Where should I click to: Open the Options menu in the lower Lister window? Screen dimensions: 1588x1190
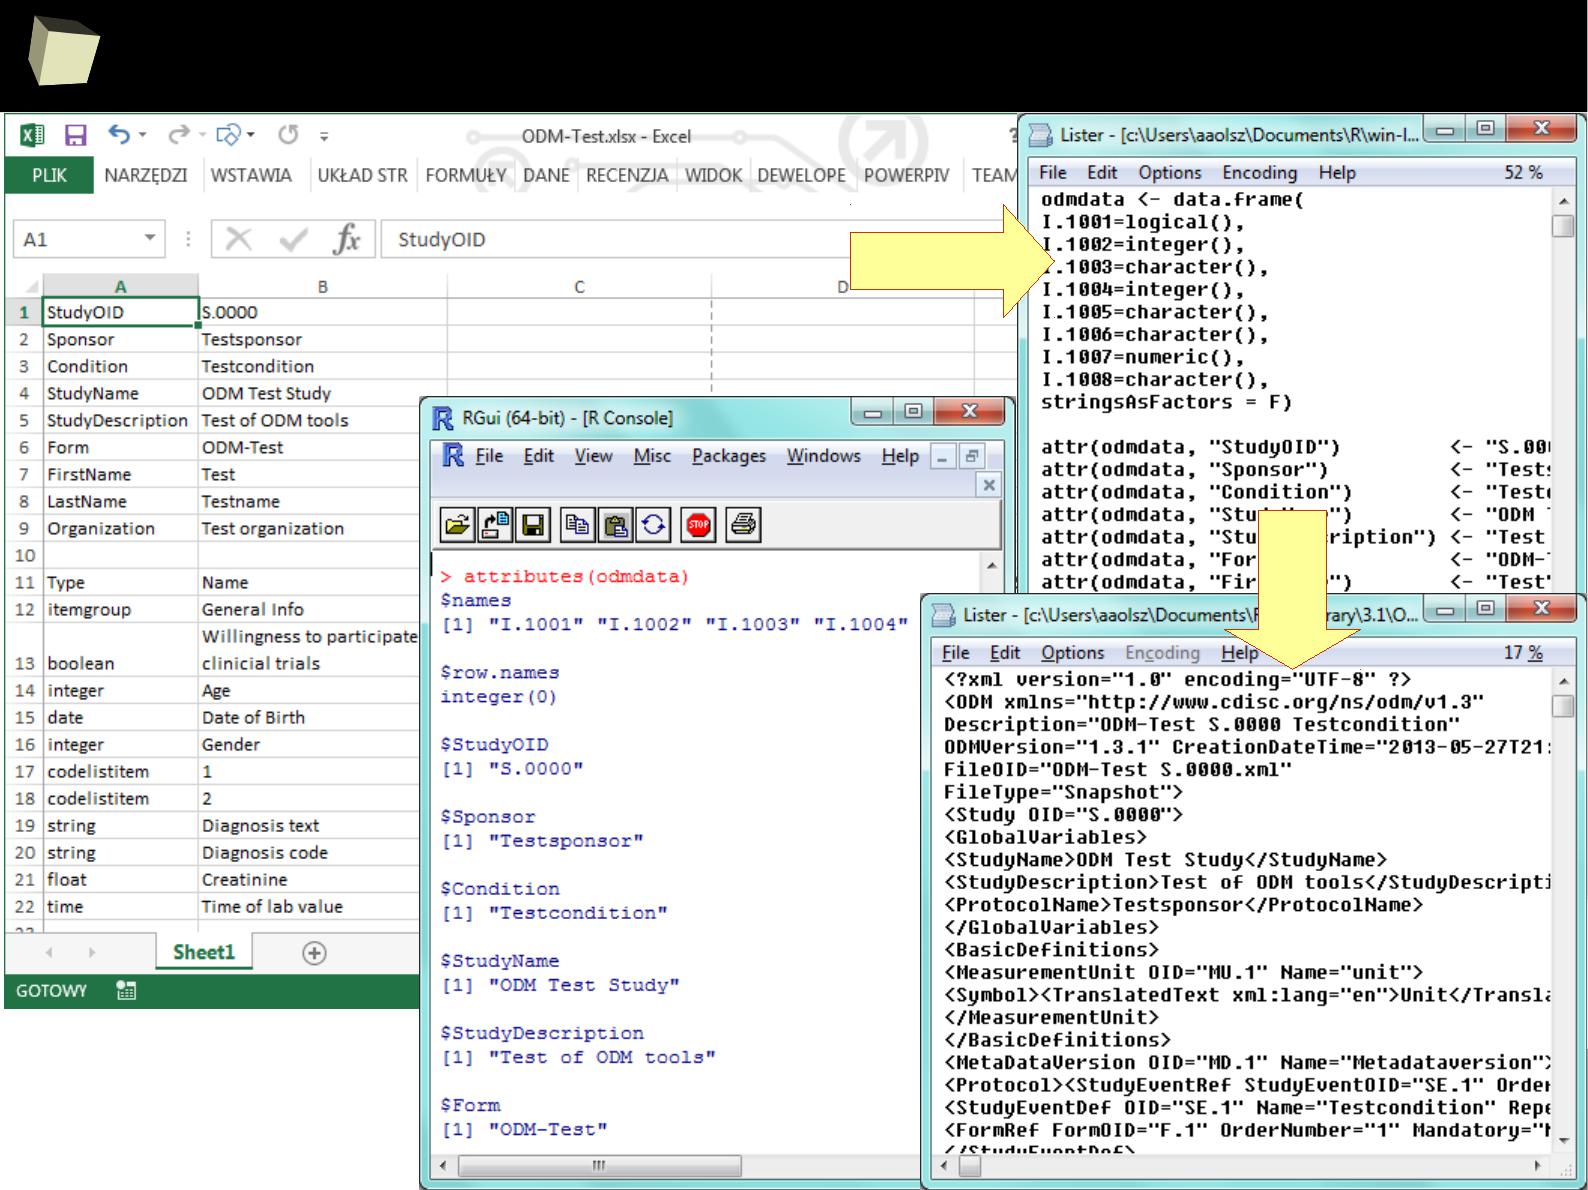(1072, 653)
